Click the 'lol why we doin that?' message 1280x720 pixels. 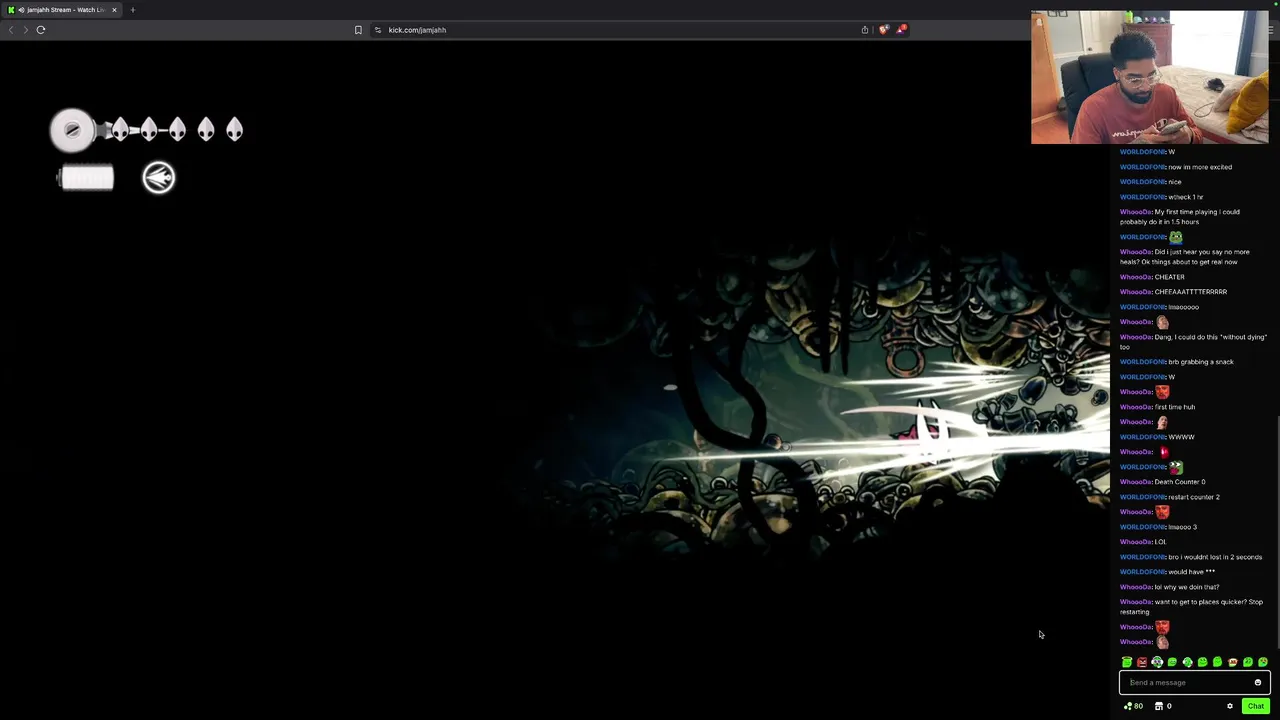coord(1187,587)
